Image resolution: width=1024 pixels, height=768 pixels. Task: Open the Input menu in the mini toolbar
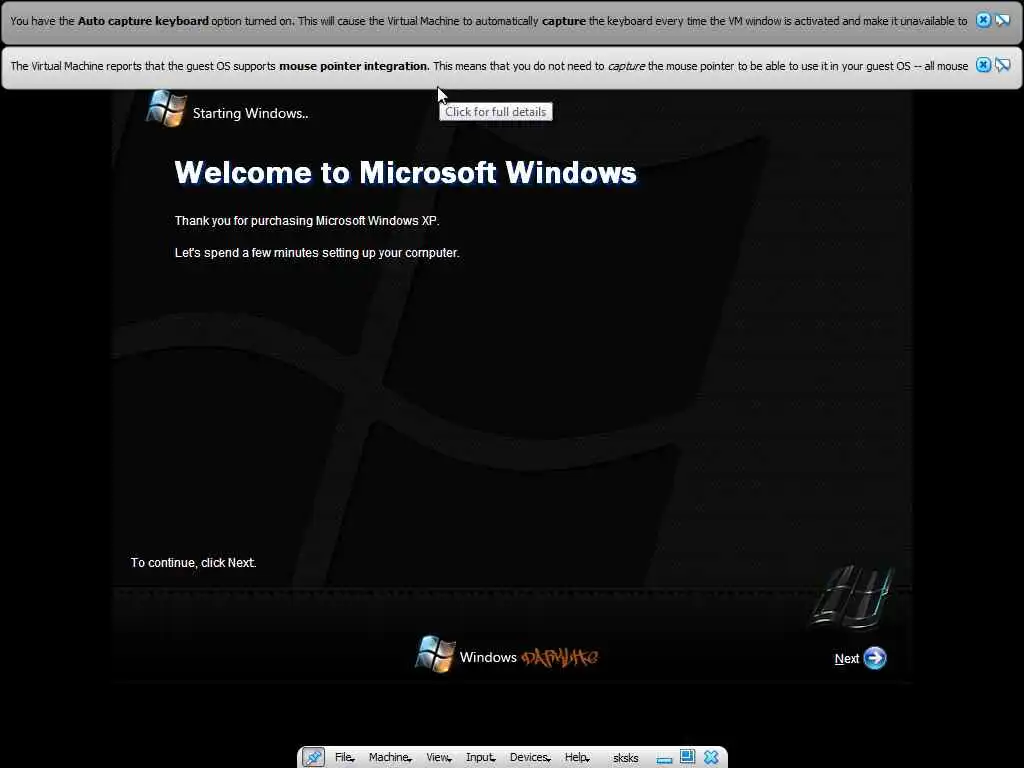(480, 758)
